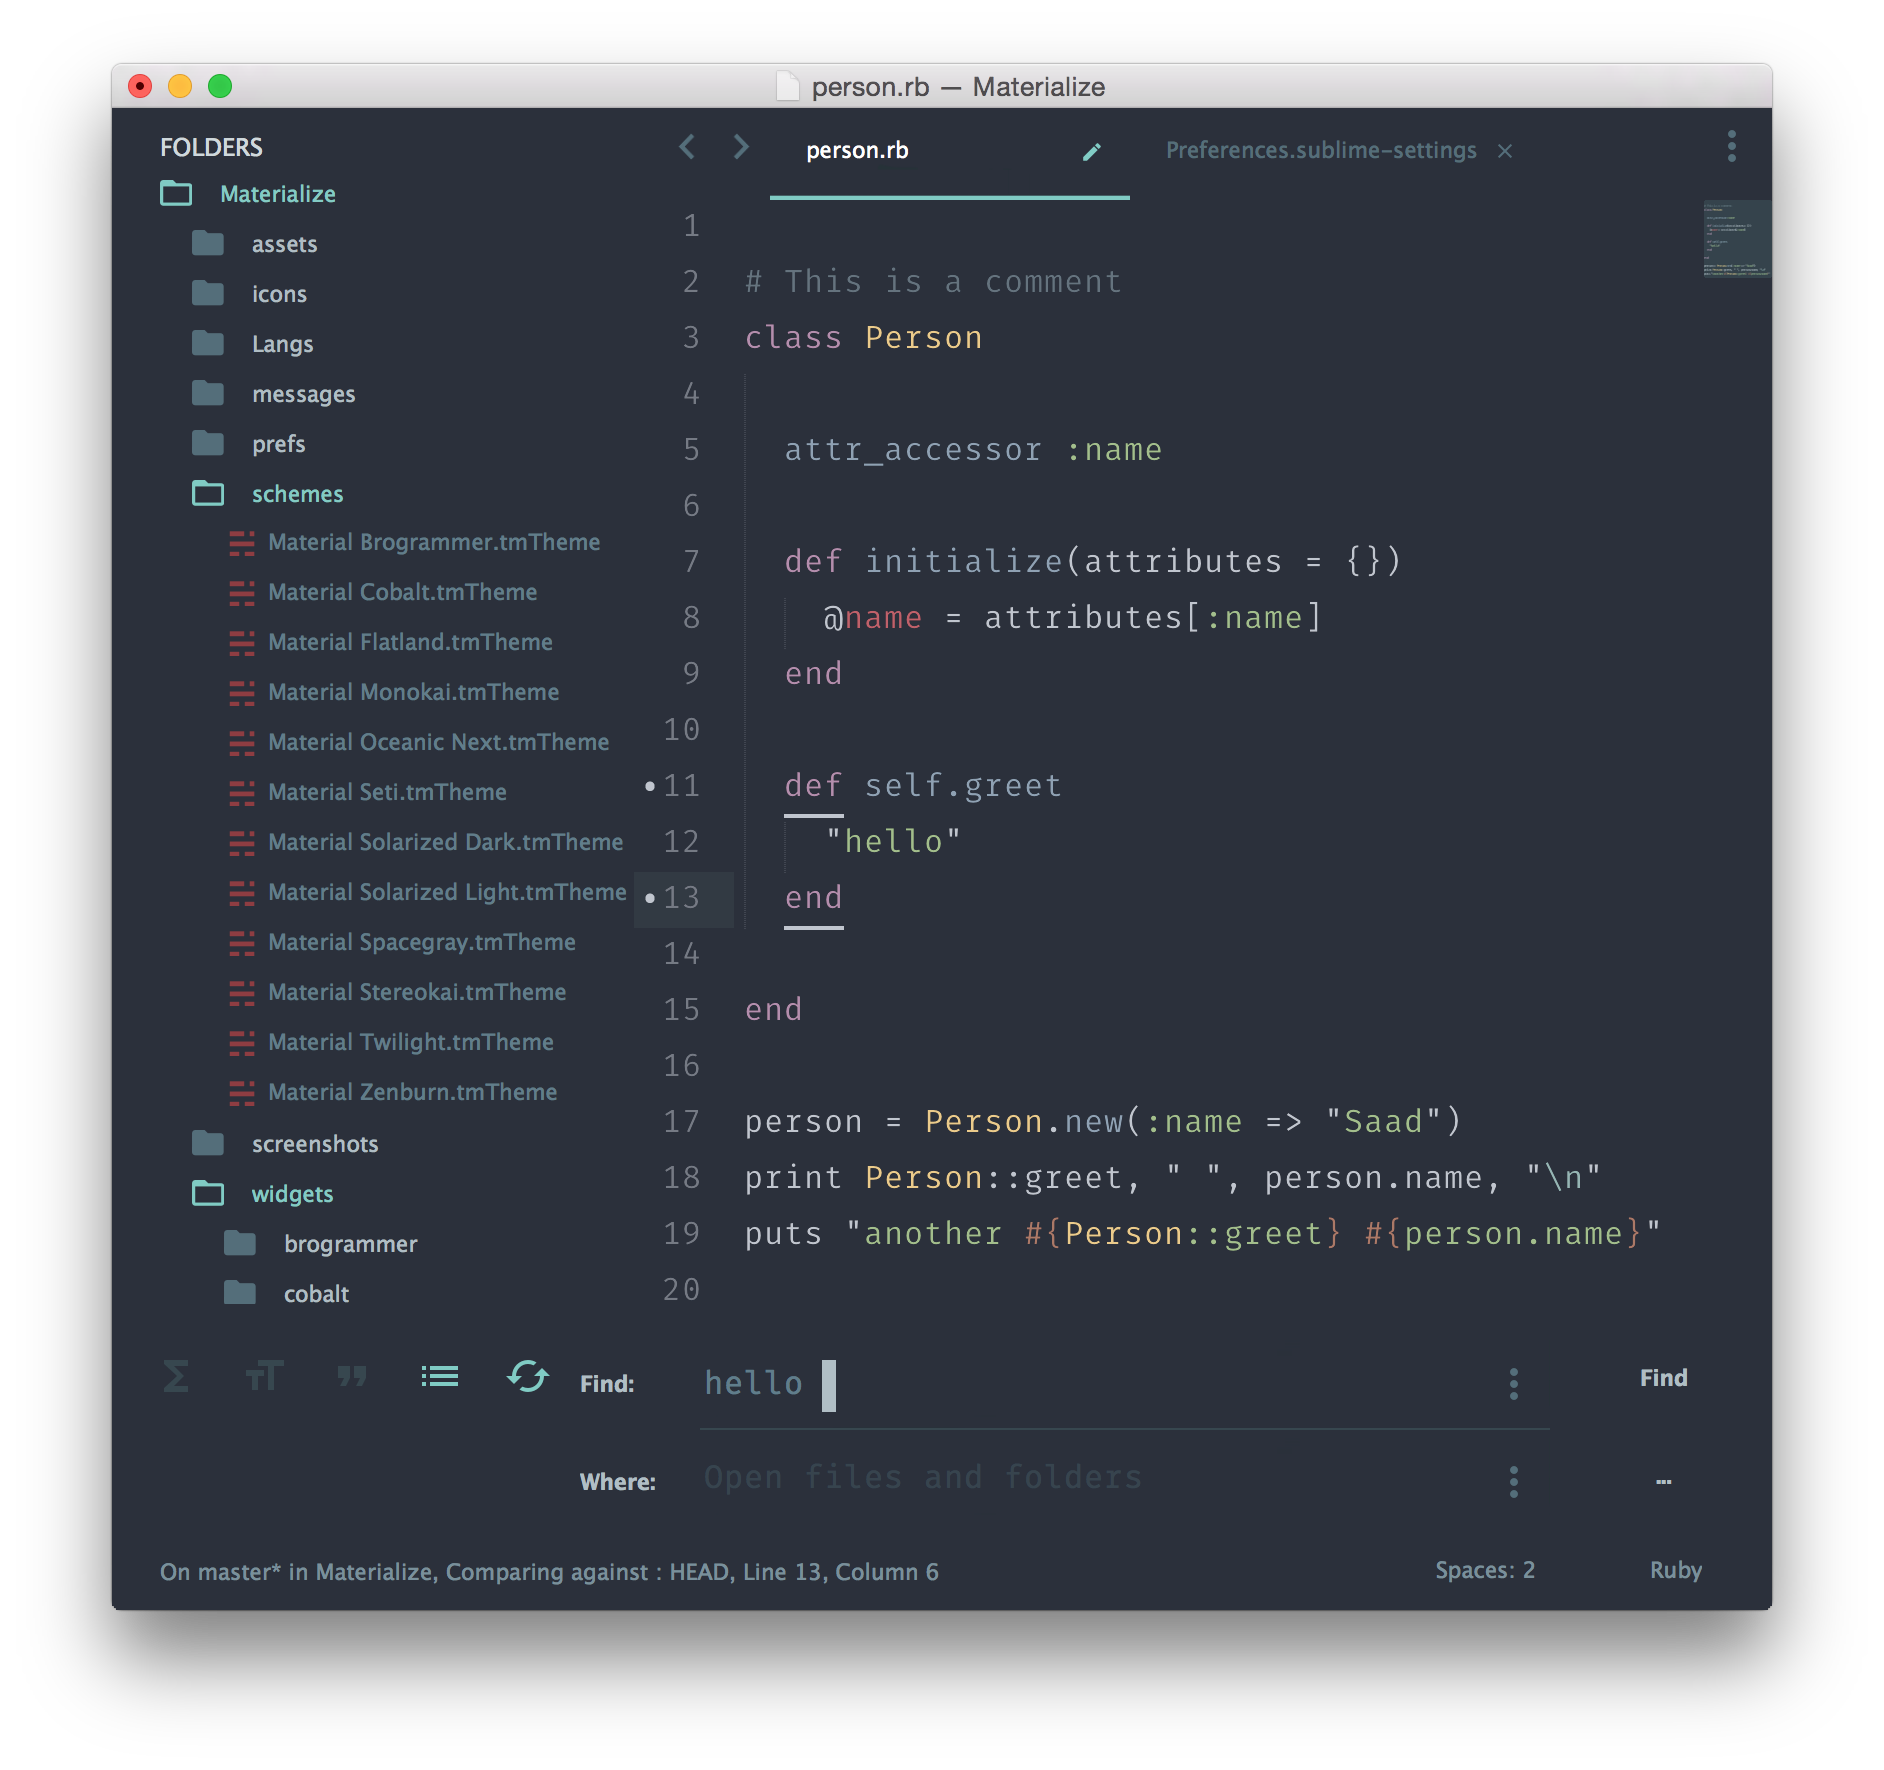The image size is (1884, 1770).
Task: Click the Find button
Action: (x=1664, y=1378)
